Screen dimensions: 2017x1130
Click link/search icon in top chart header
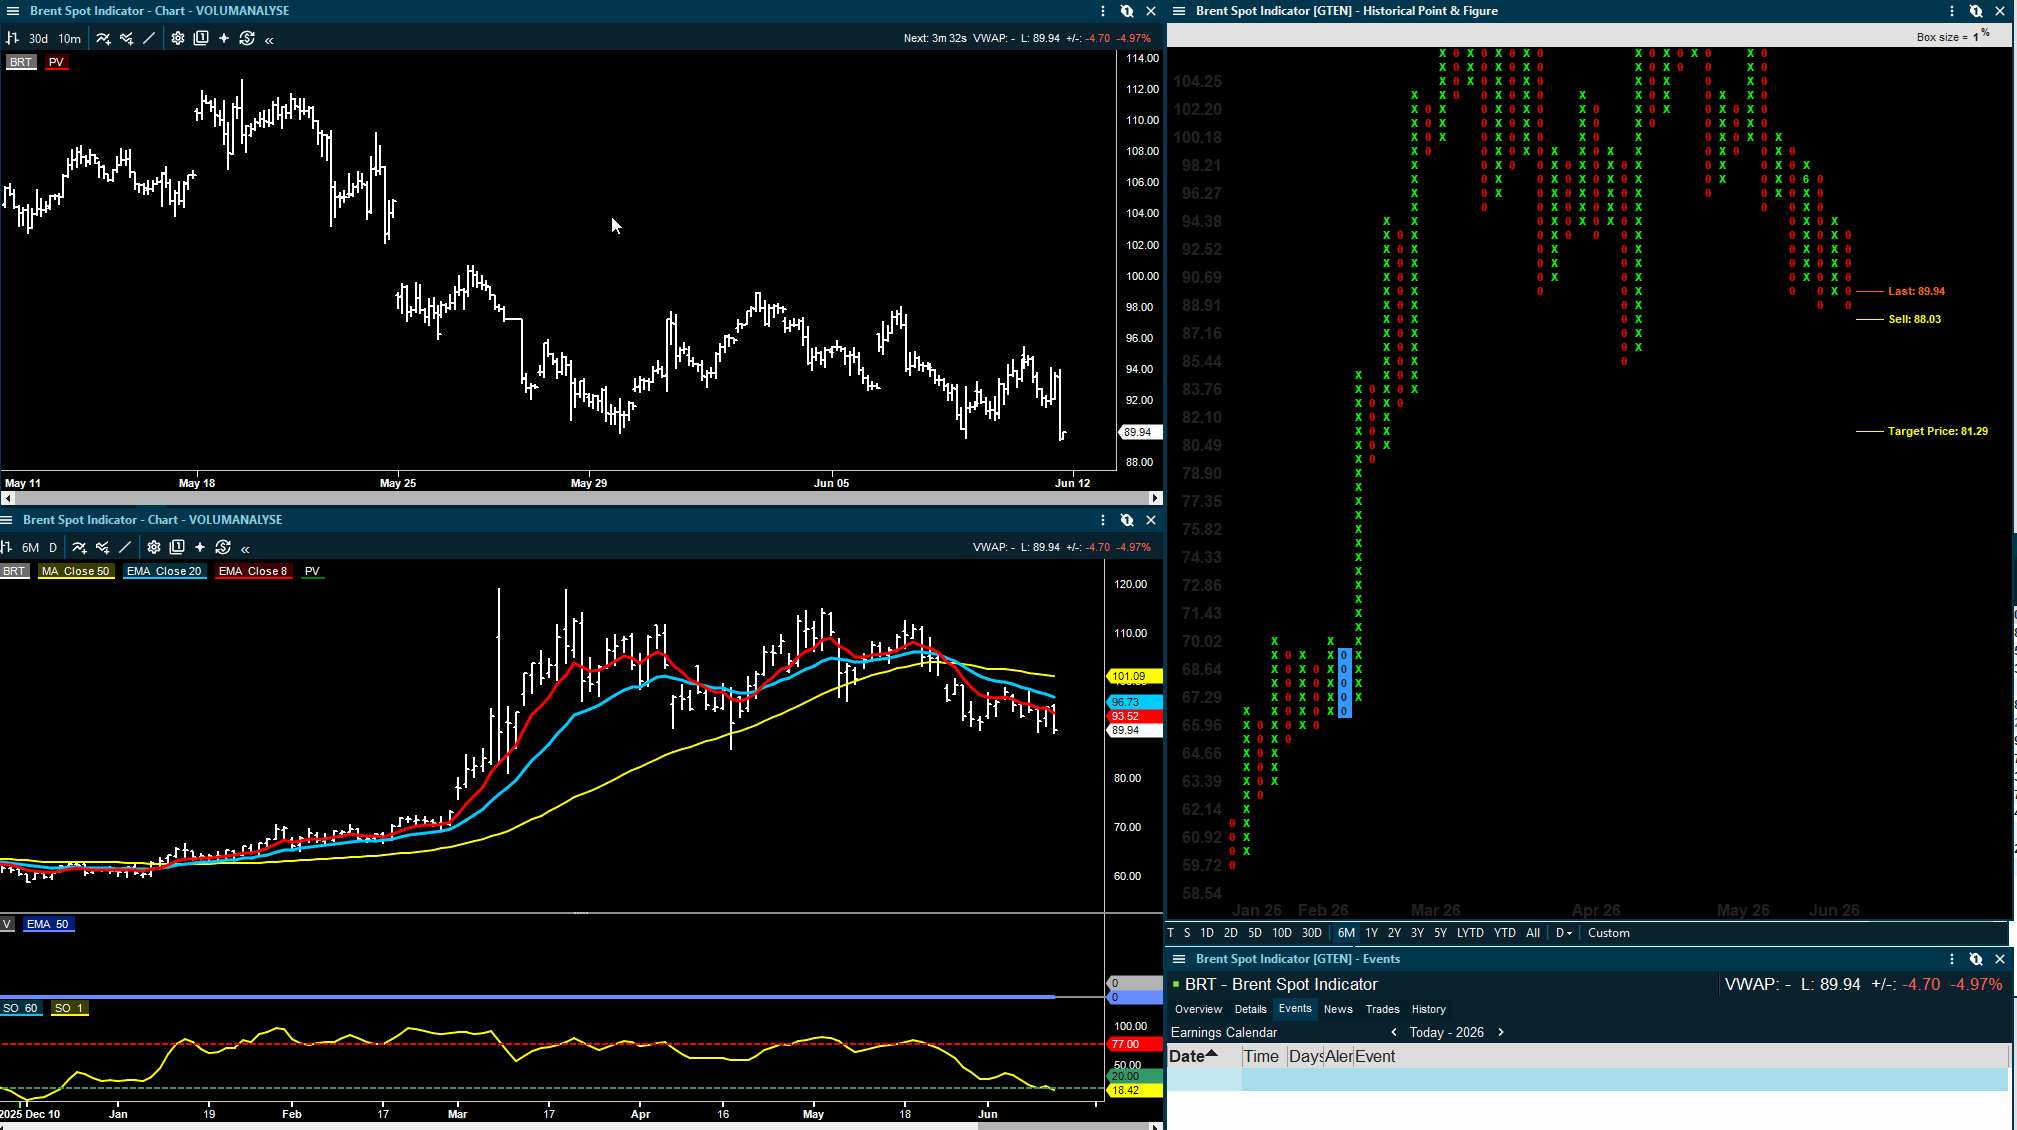(x=1127, y=11)
